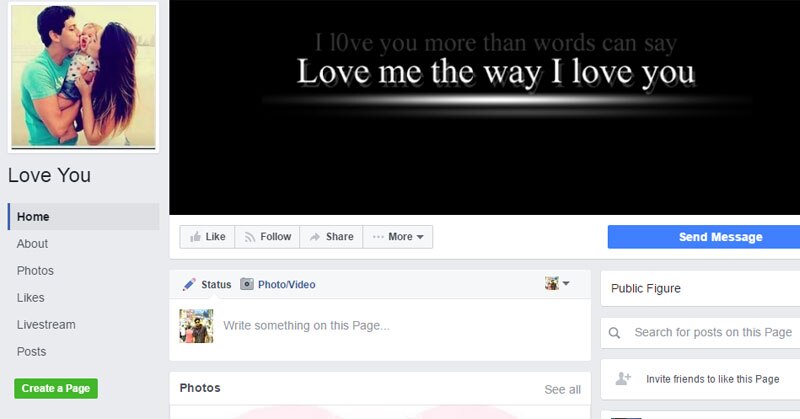Click the Share arrow icon

point(315,237)
